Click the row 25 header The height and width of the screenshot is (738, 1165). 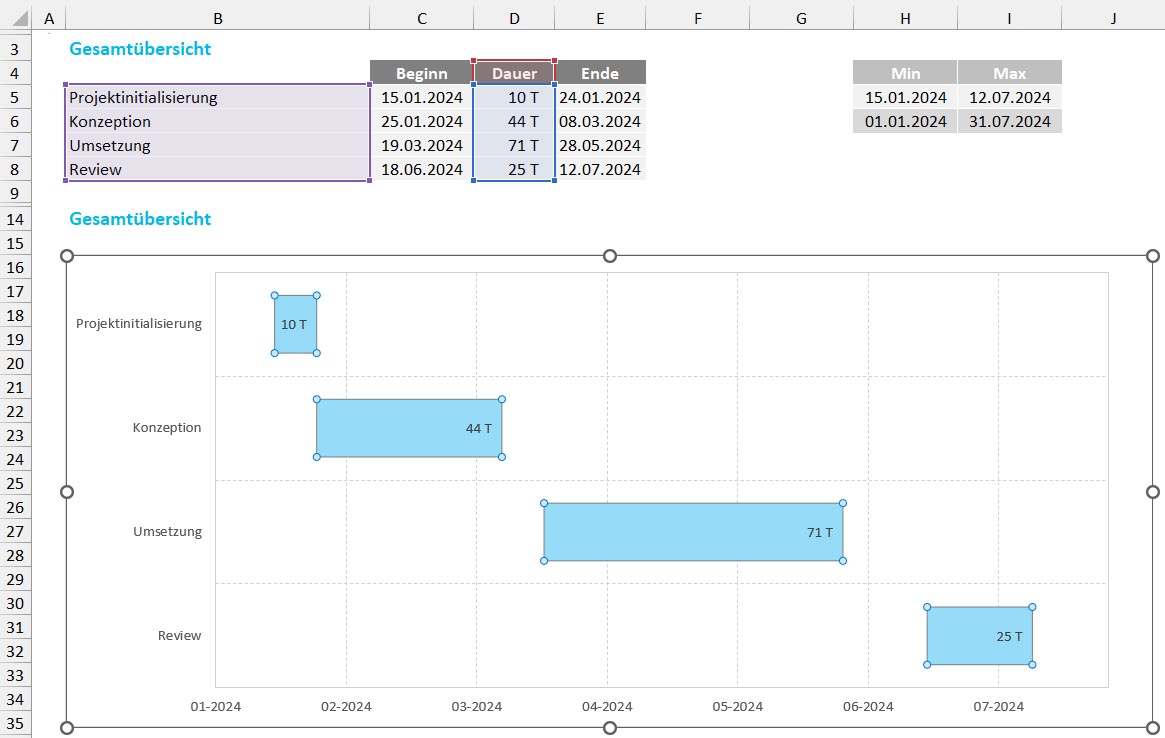15,484
